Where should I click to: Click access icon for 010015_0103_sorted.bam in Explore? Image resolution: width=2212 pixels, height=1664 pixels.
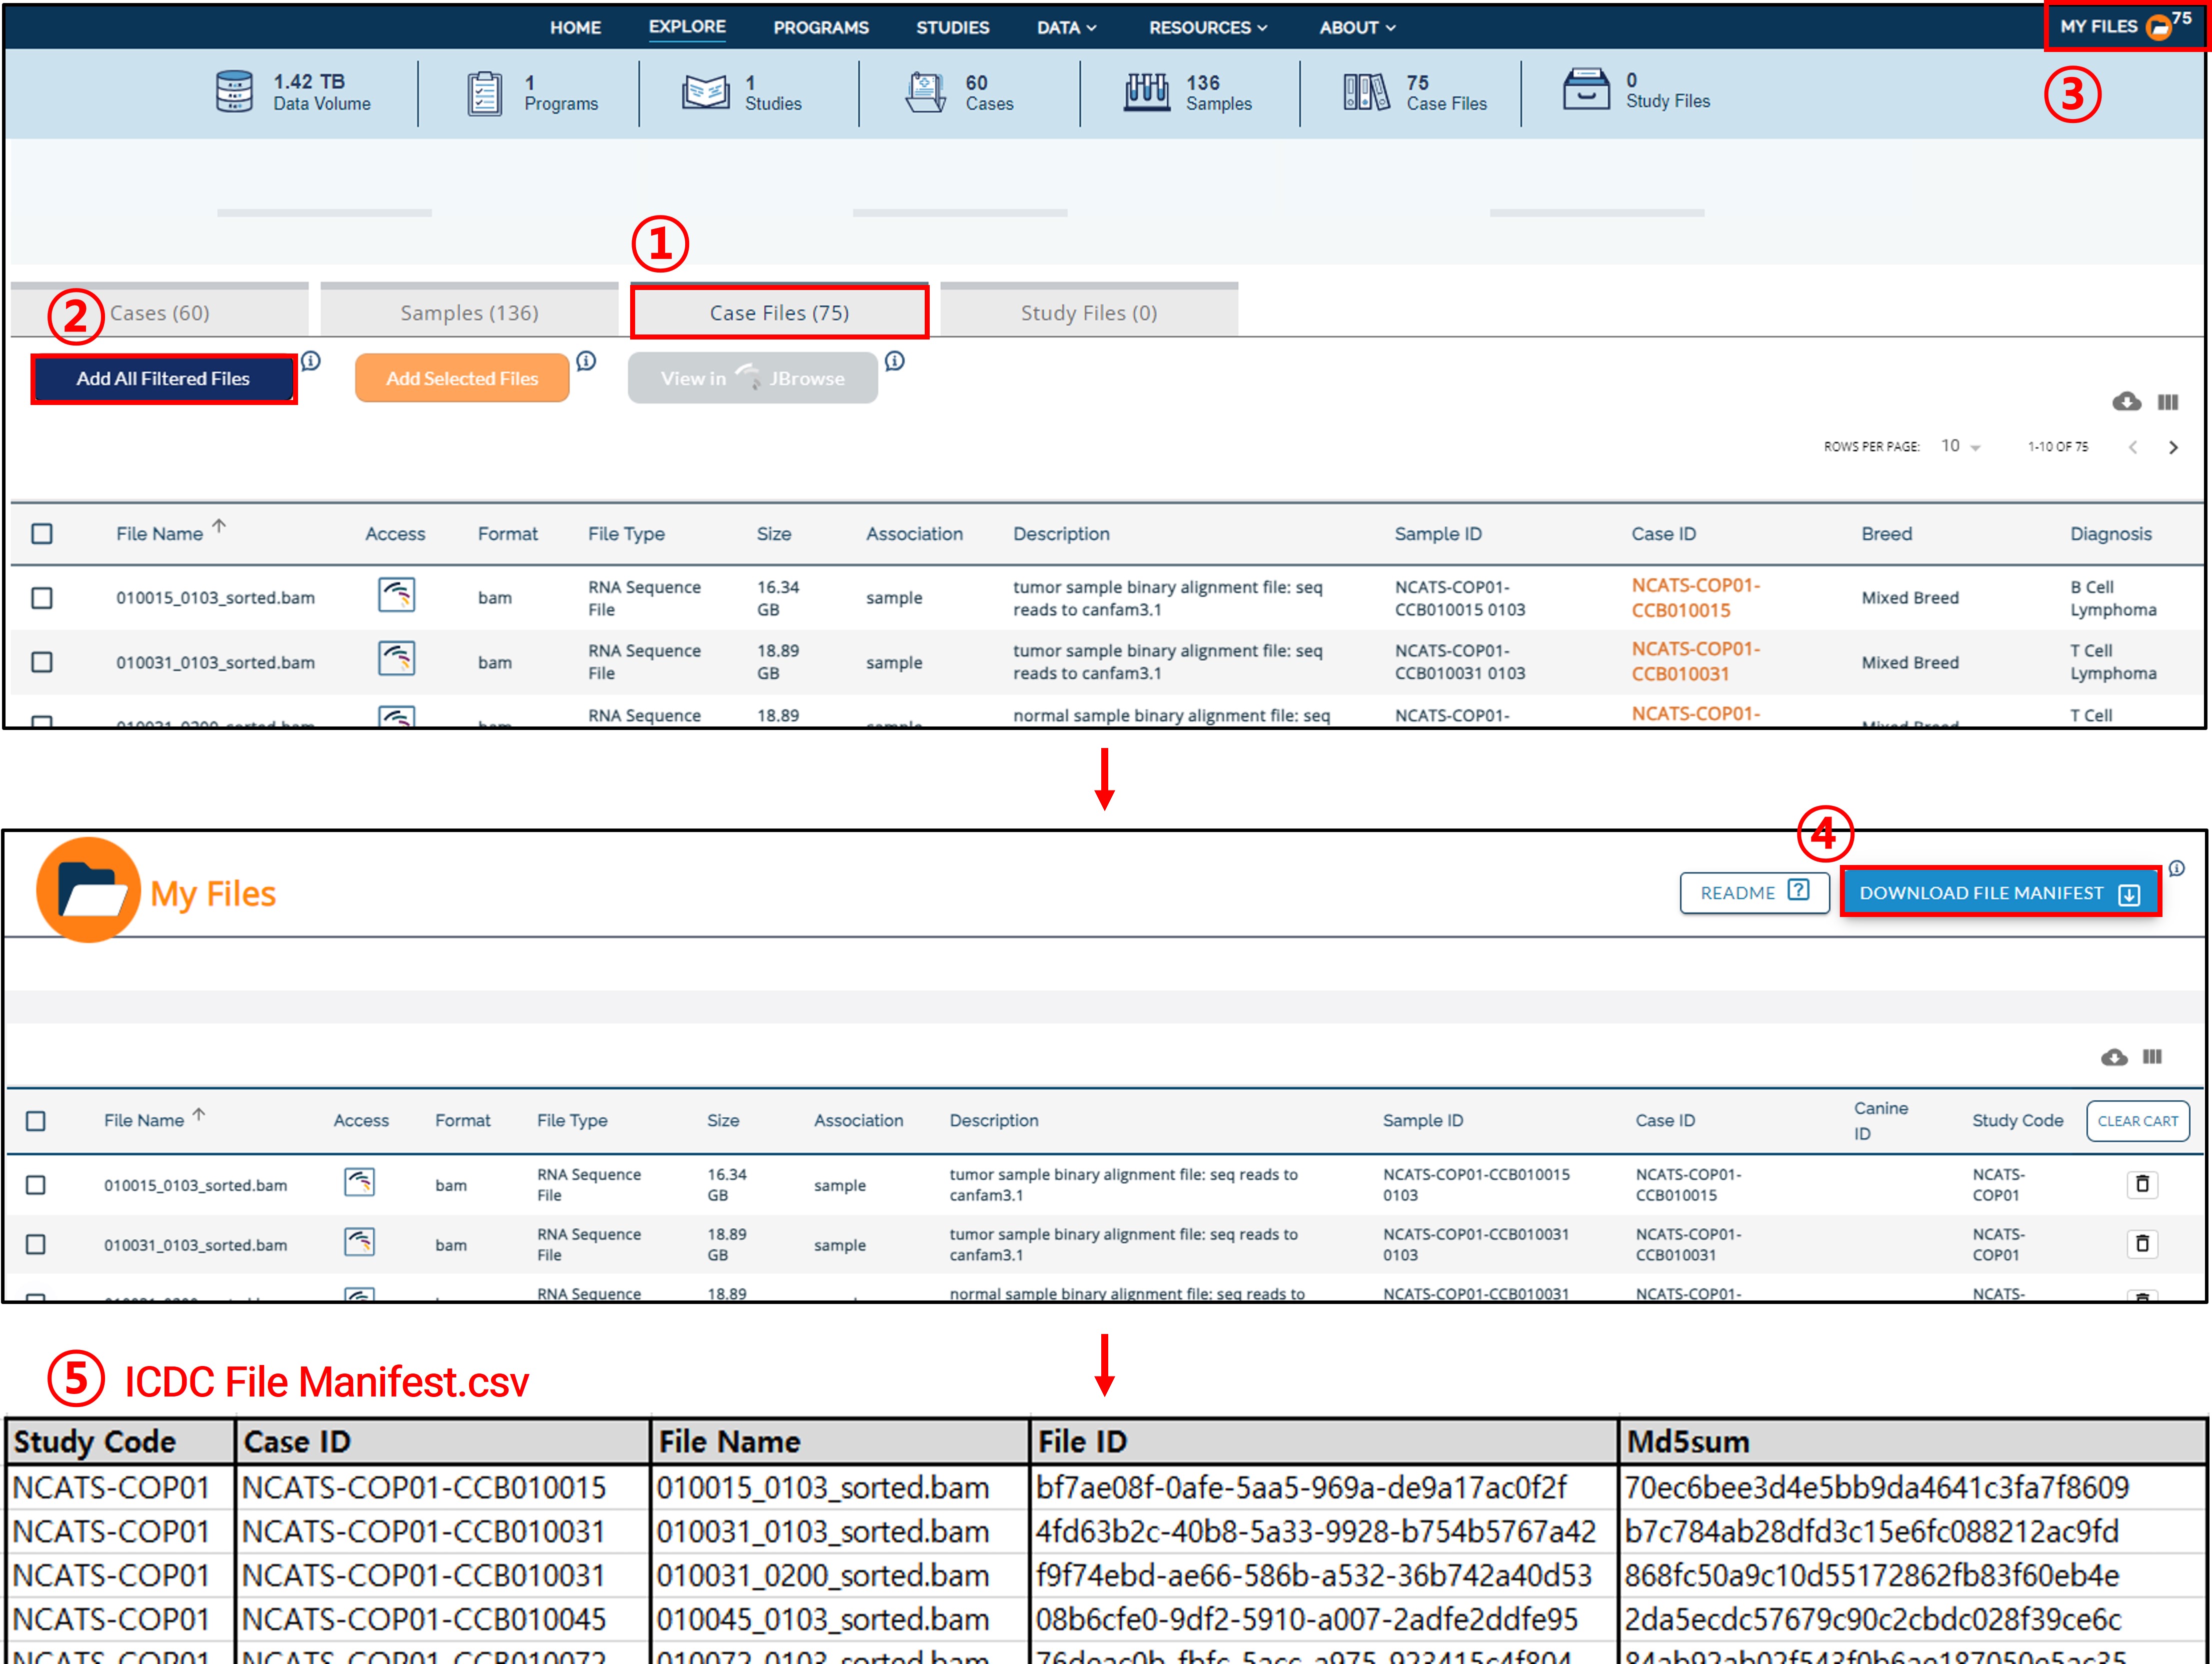397,595
